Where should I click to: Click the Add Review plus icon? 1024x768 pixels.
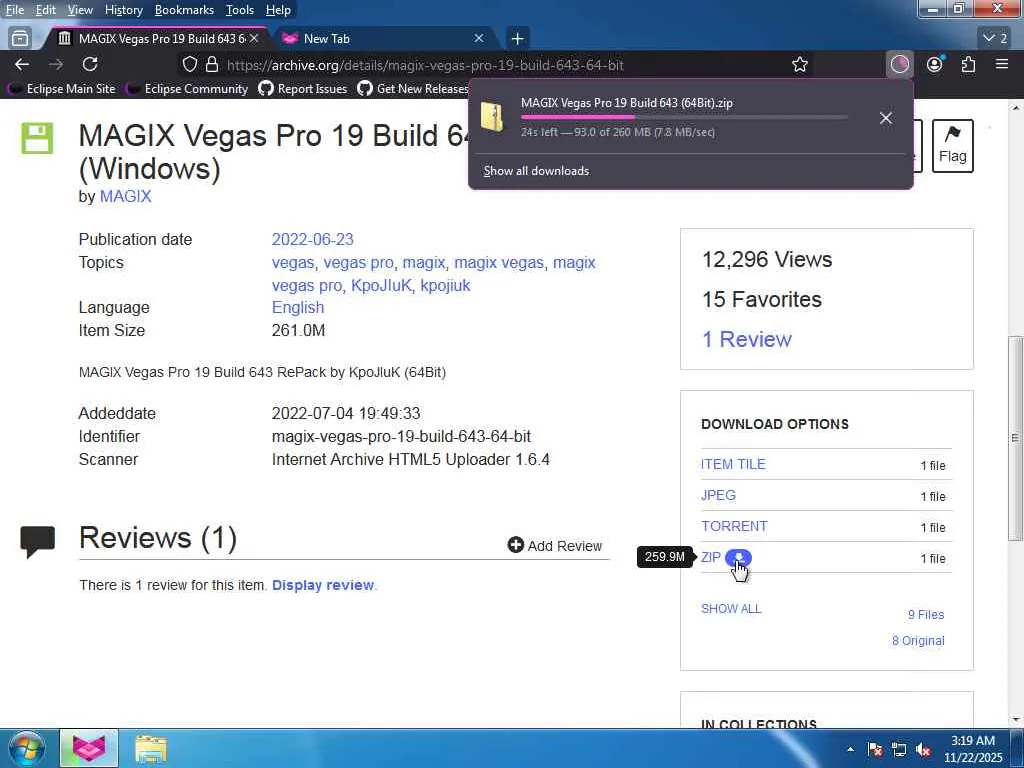[515, 545]
